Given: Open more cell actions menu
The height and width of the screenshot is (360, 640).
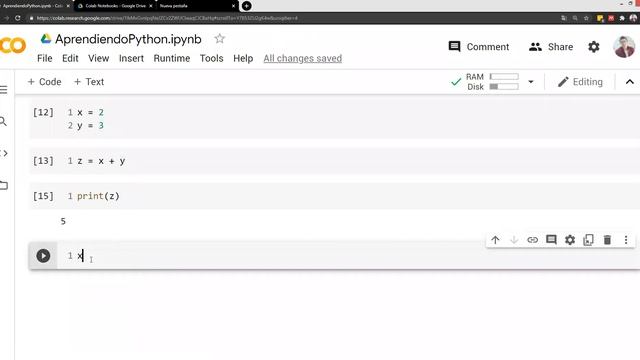Looking at the screenshot, I should [626, 240].
